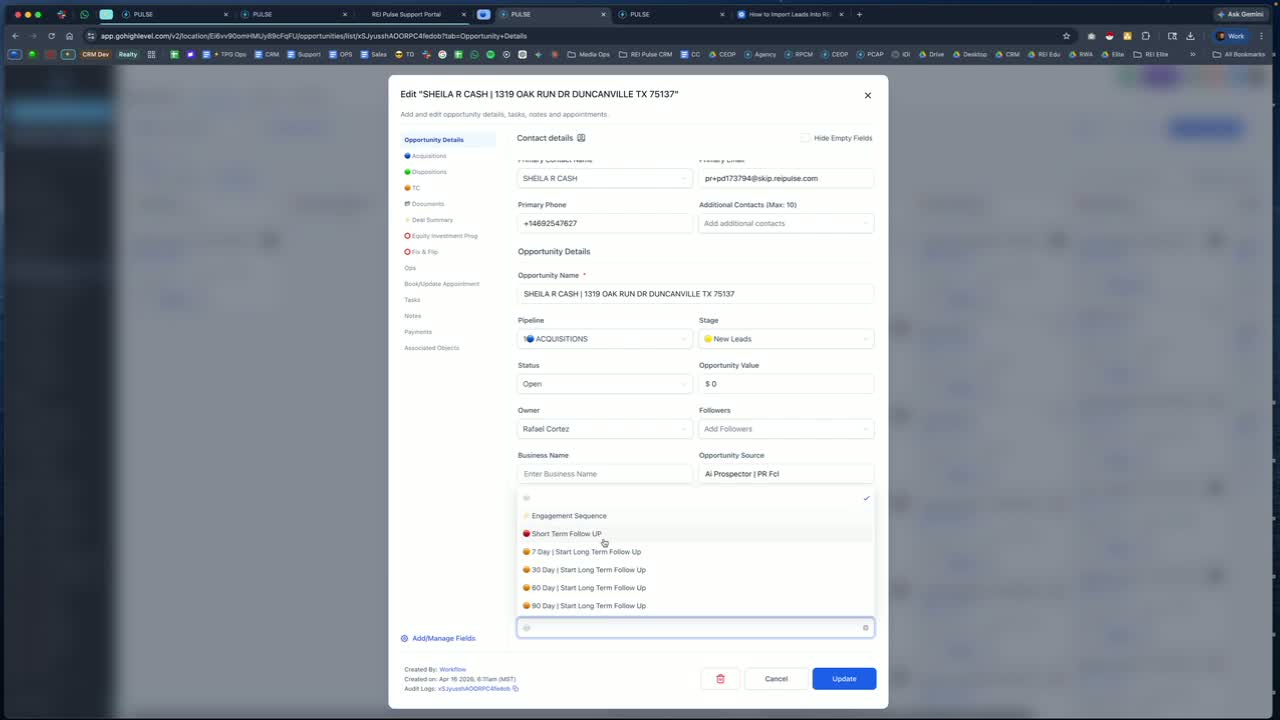
Task: Open a new browser tab
Action: click(859, 14)
